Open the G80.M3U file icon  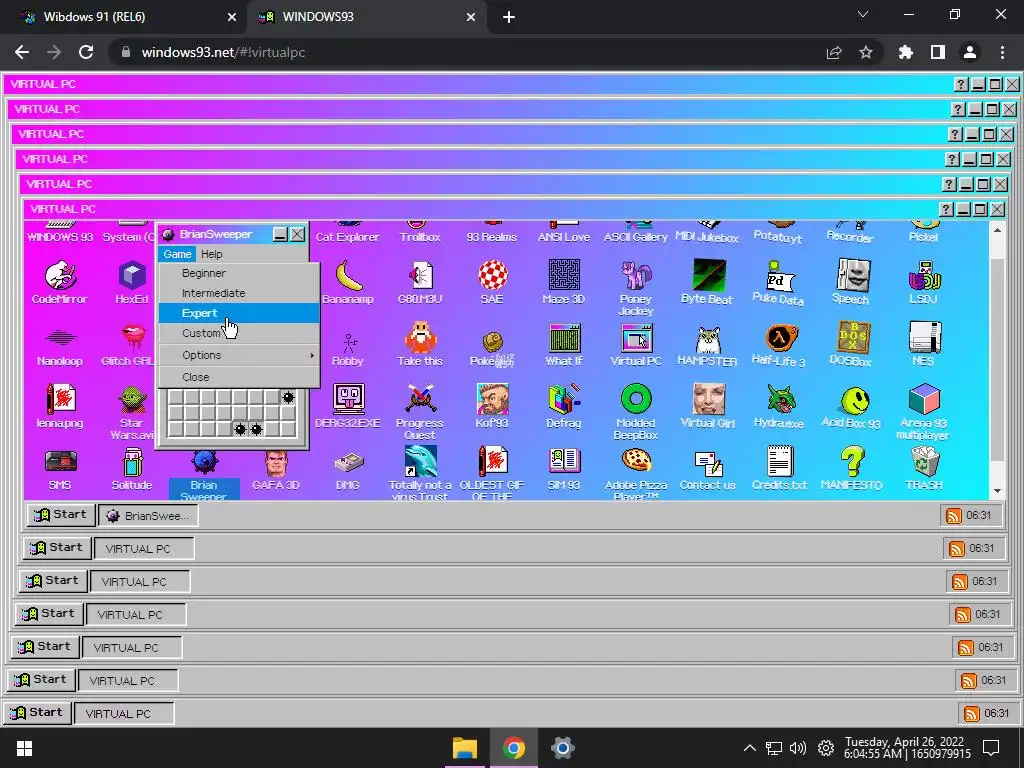pyautogui.click(x=420, y=281)
